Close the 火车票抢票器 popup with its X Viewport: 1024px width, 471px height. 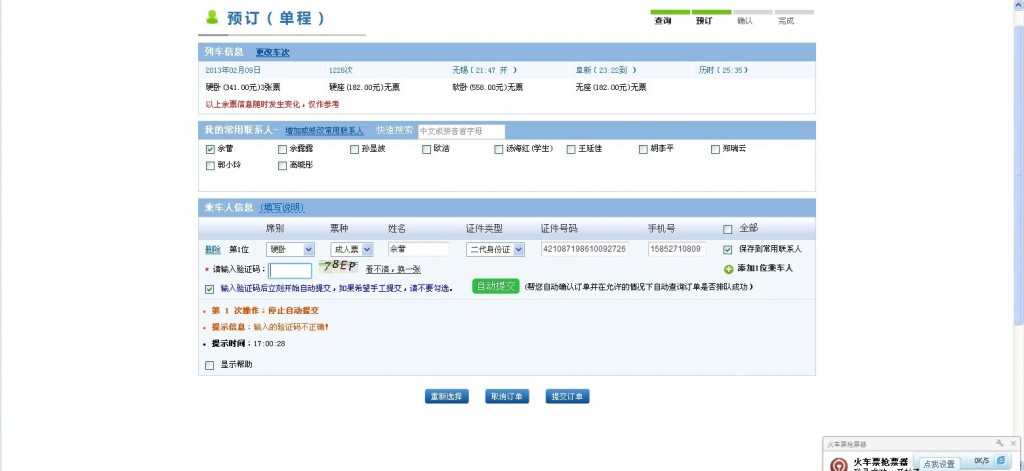(x=1014, y=444)
